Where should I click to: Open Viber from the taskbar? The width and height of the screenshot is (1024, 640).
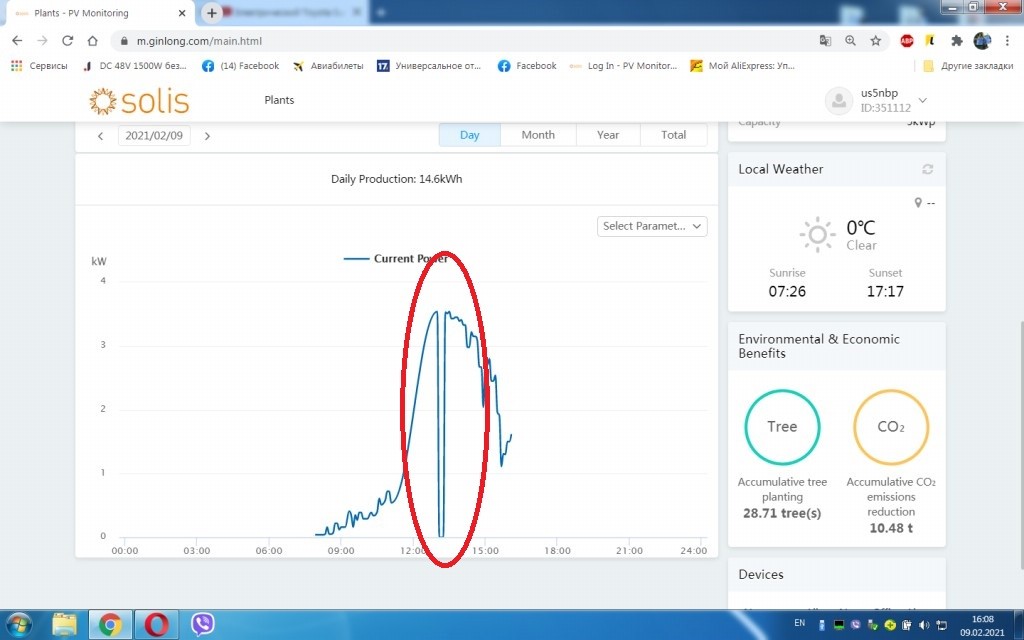pyautogui.click(x=203, y=624)
